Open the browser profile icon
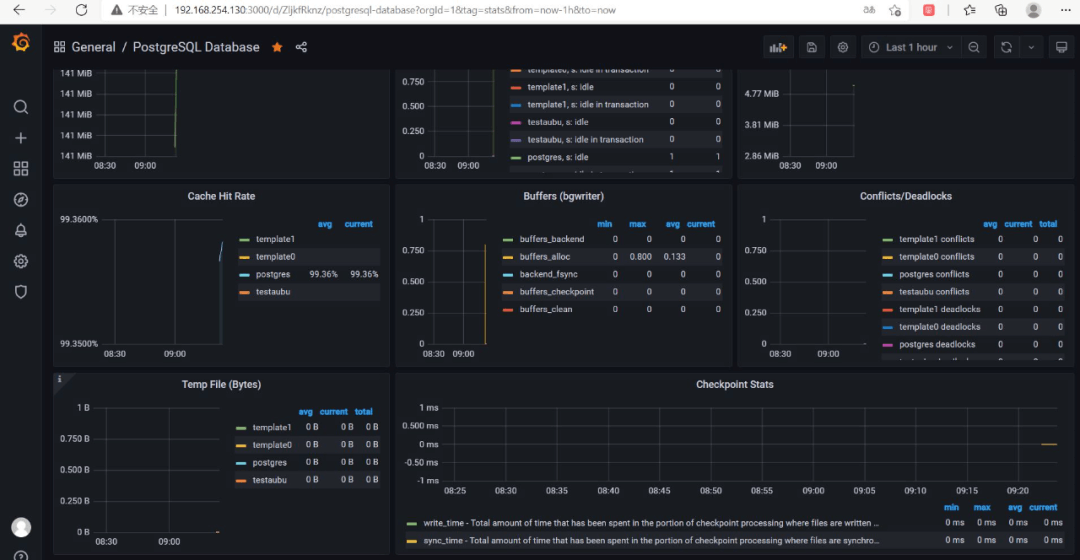Viewport: 1080px width, 560px height. (1033, 10)
